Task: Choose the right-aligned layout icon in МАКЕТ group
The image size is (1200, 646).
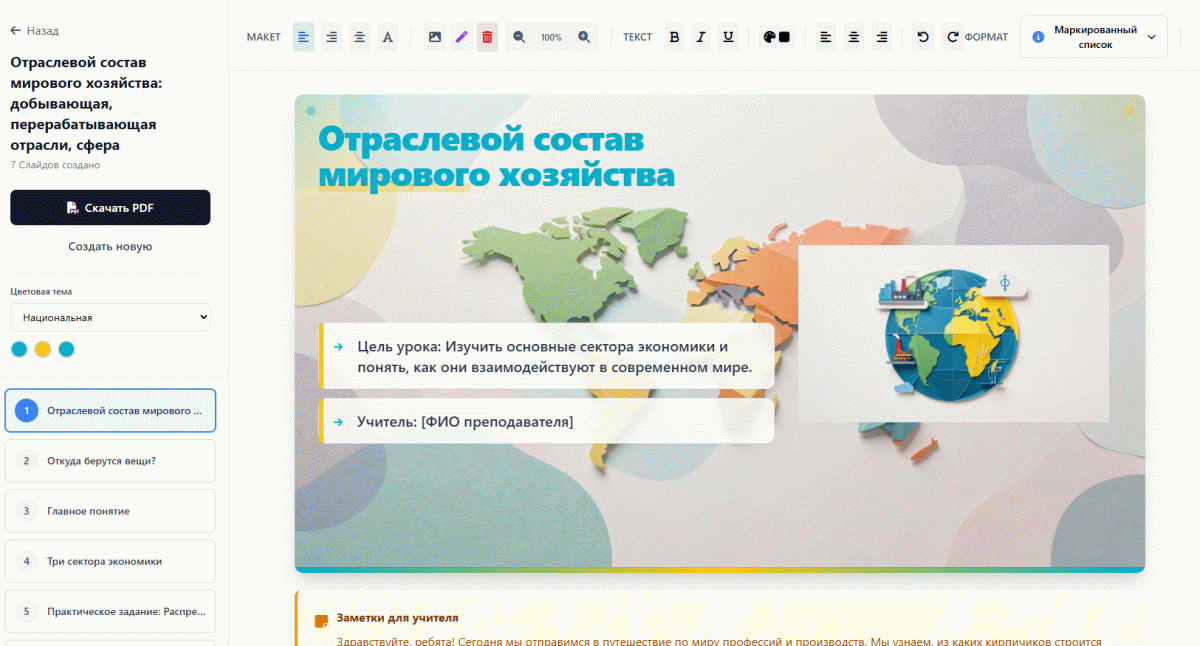Action: pyautogui.click(x=331, y=37)
